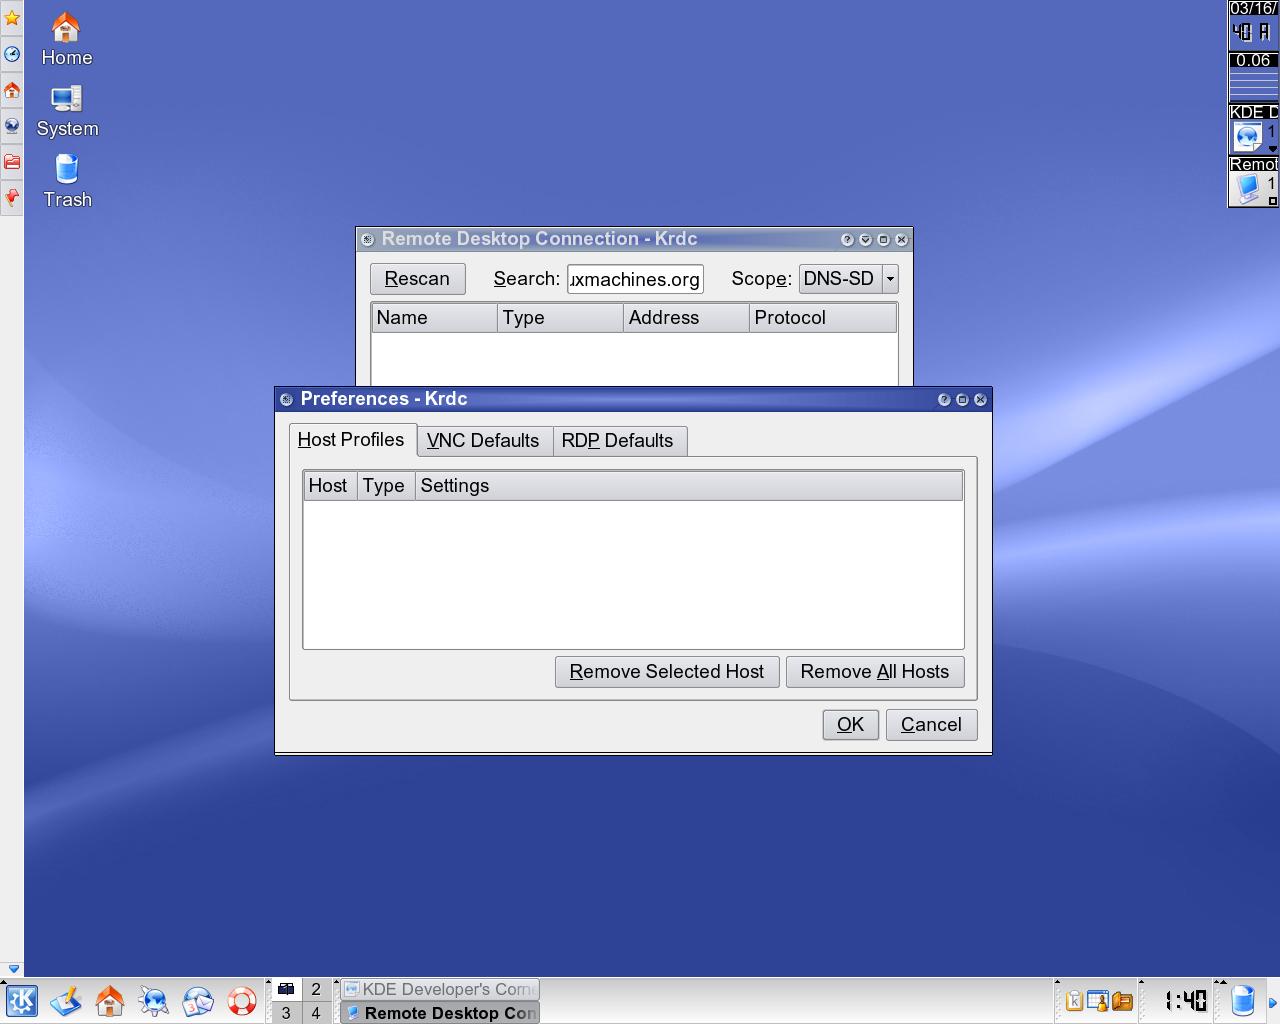
Task: Open the lifebuoy Help Center icon
Action: coord(242,1001)
